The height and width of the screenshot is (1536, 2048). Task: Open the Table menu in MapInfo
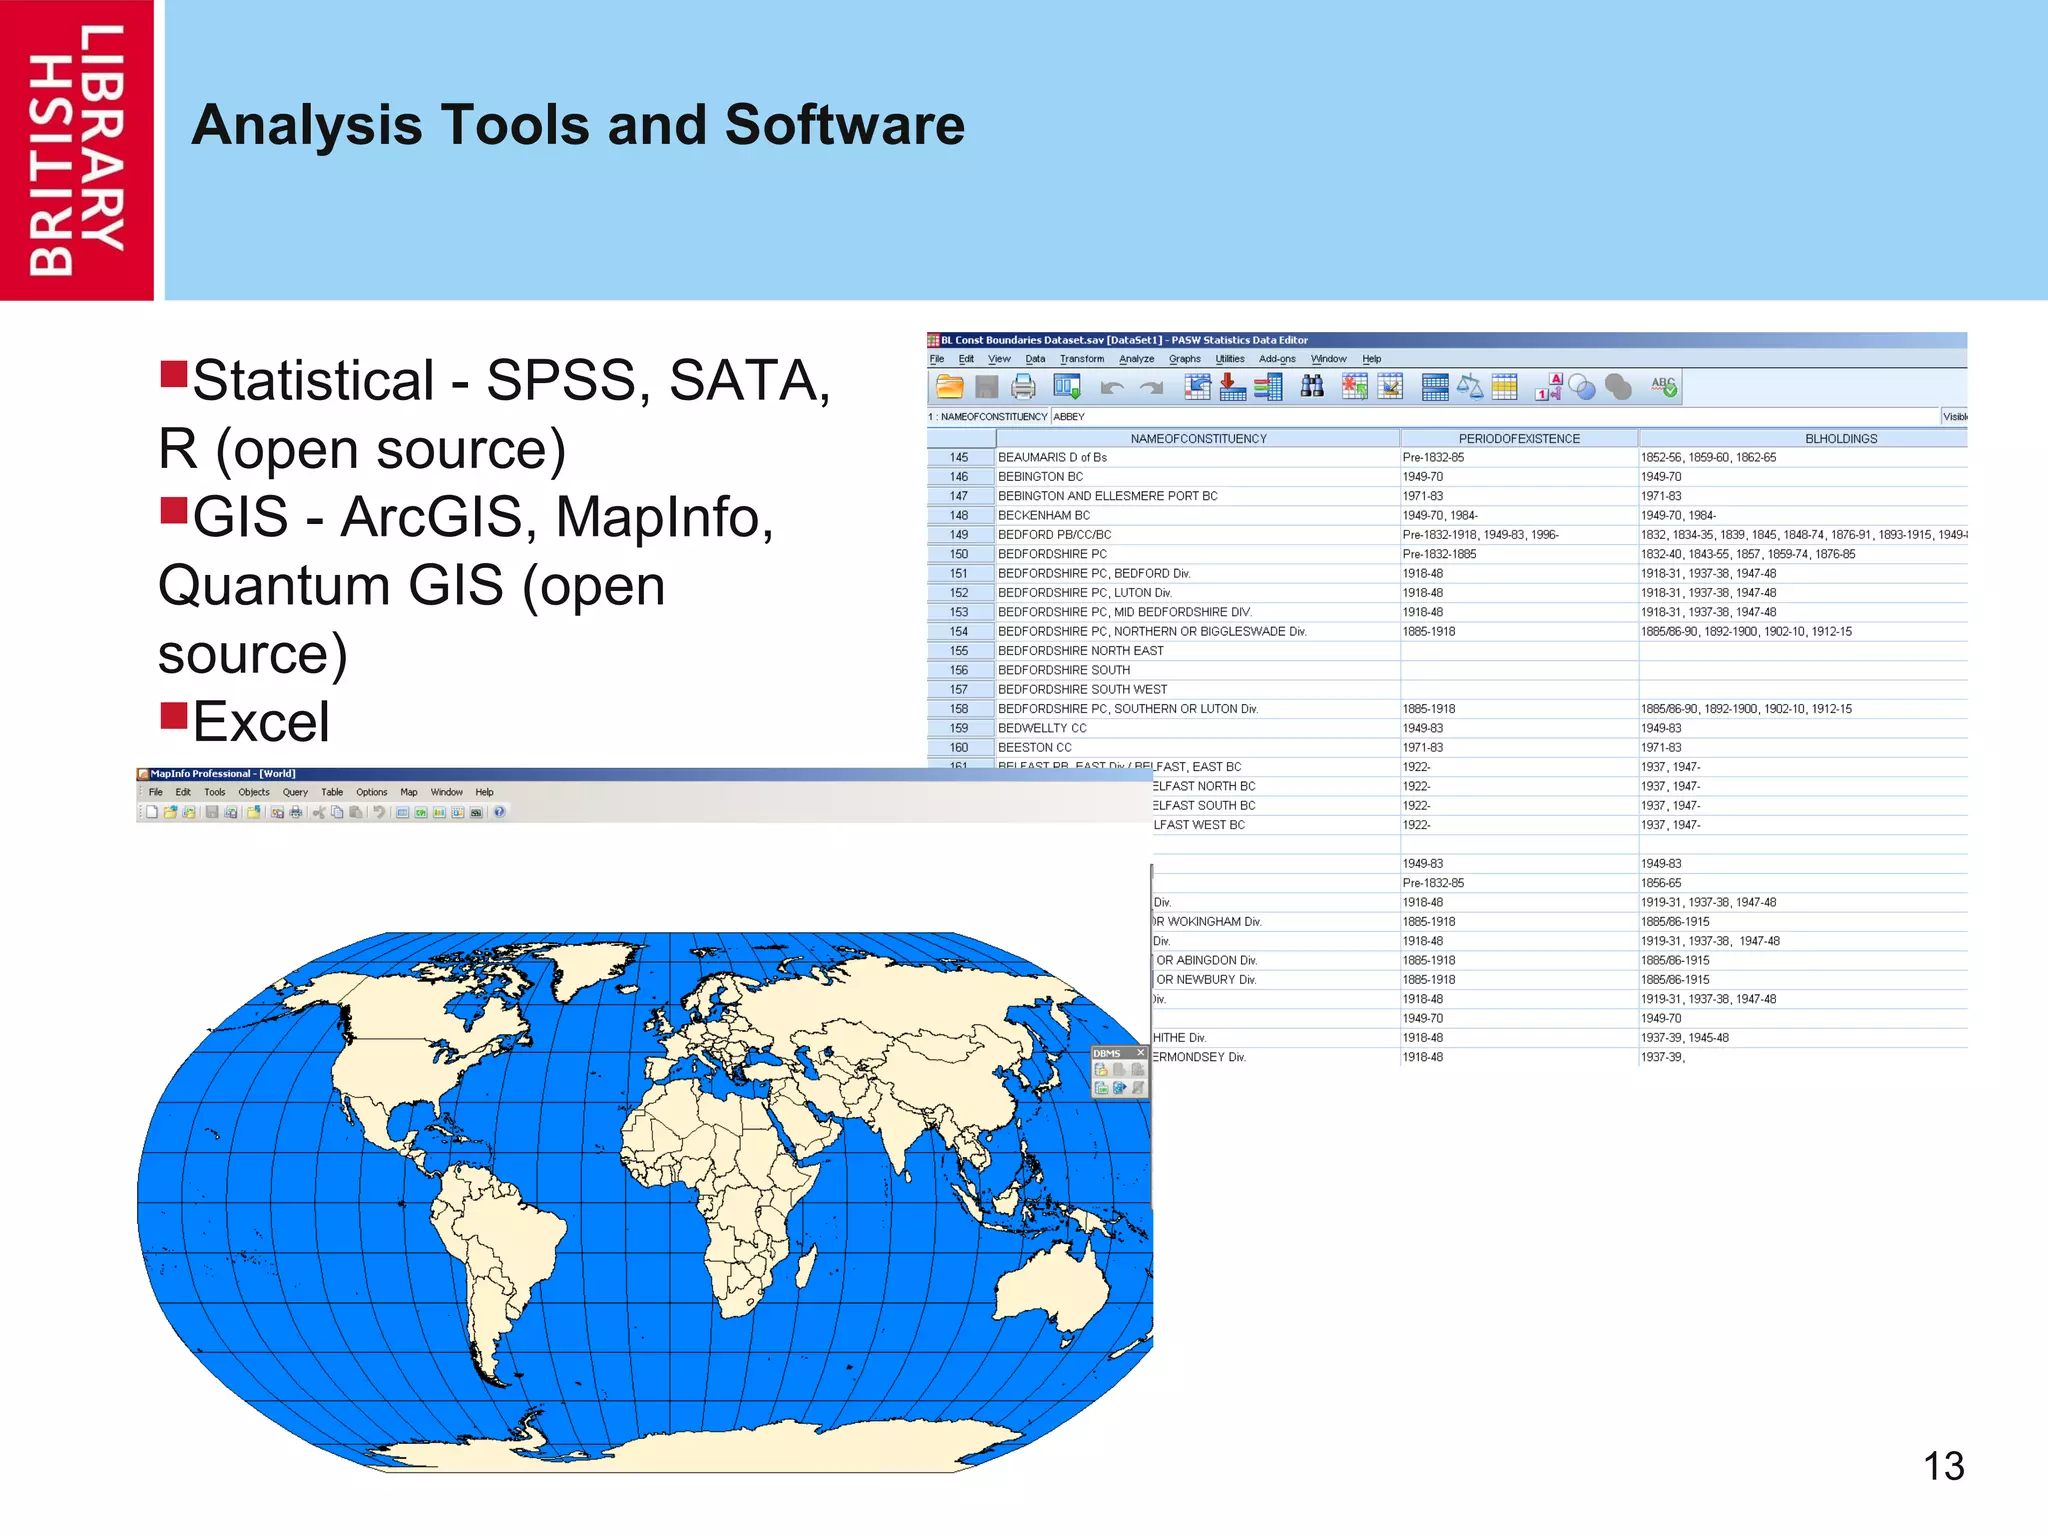(332, 792)
